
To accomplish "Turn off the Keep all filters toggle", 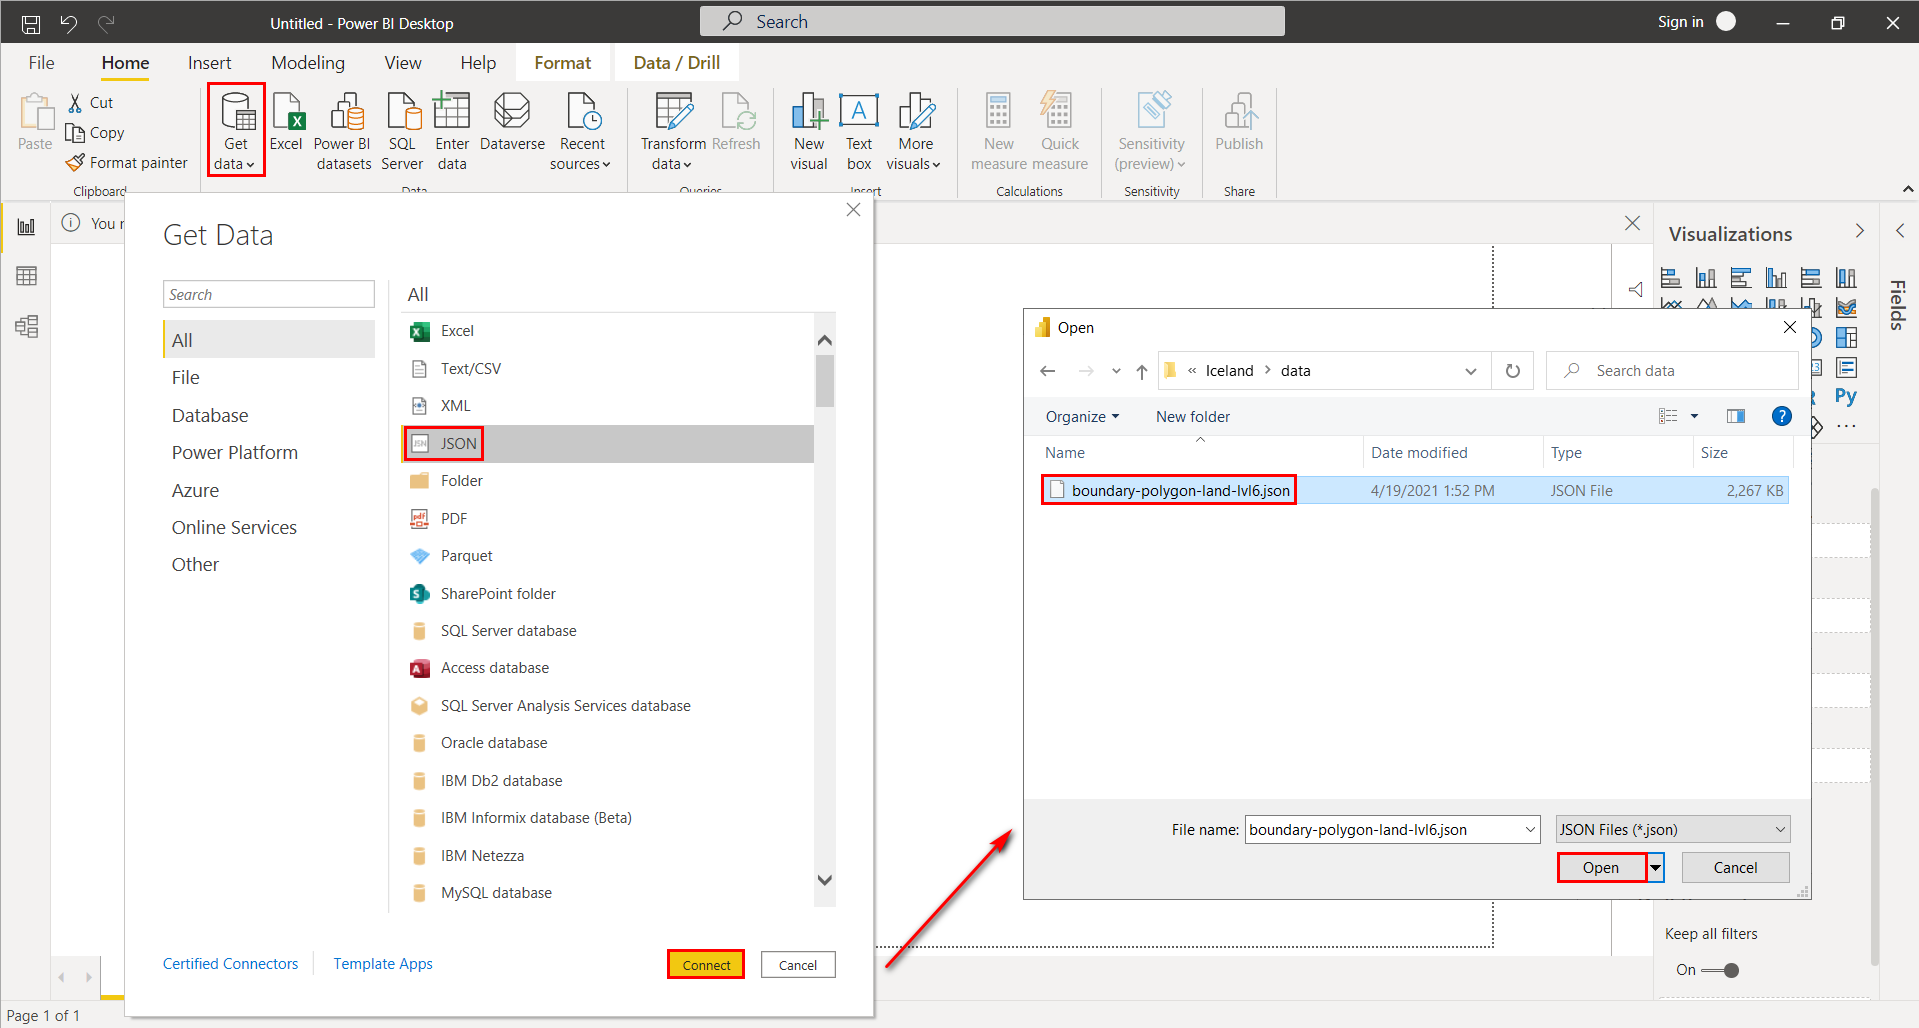I will click(1724, 969).
